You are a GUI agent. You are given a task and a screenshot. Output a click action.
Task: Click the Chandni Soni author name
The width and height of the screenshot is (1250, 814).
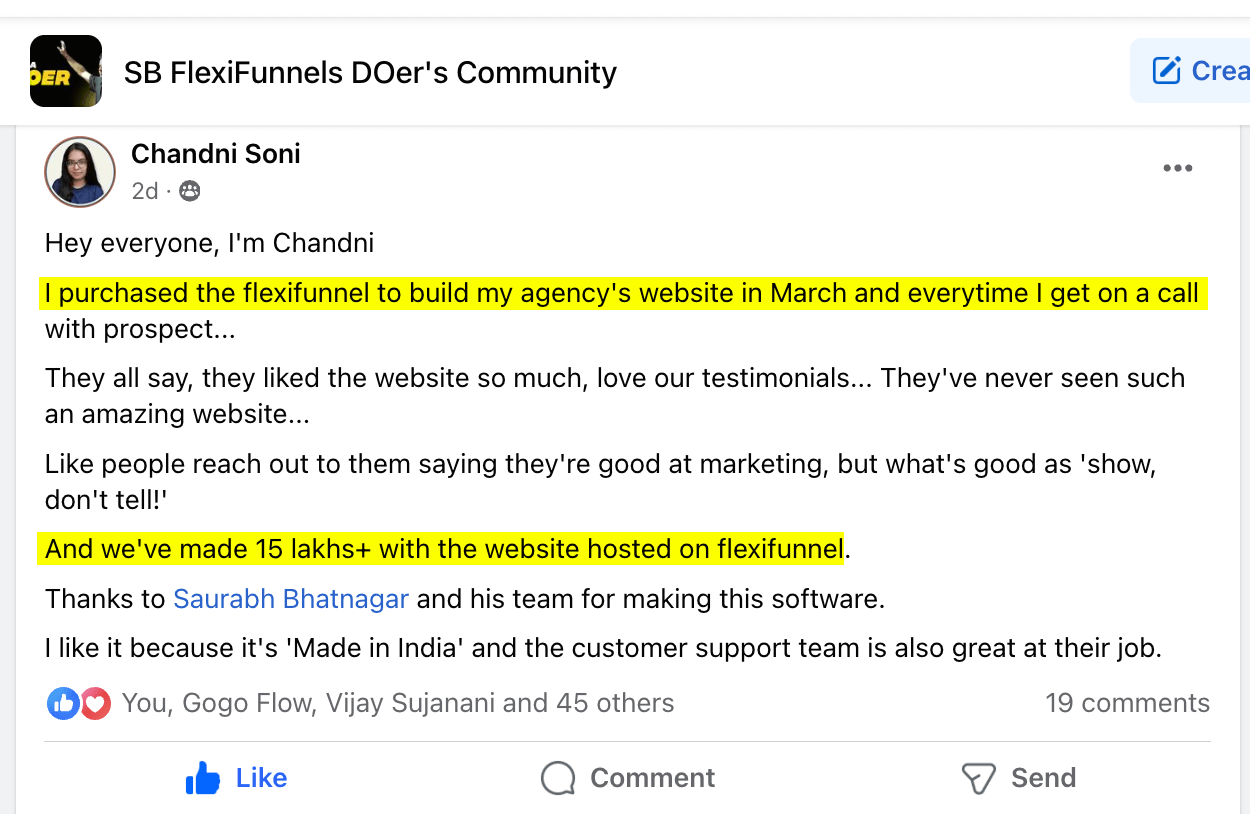click(216, 154)
